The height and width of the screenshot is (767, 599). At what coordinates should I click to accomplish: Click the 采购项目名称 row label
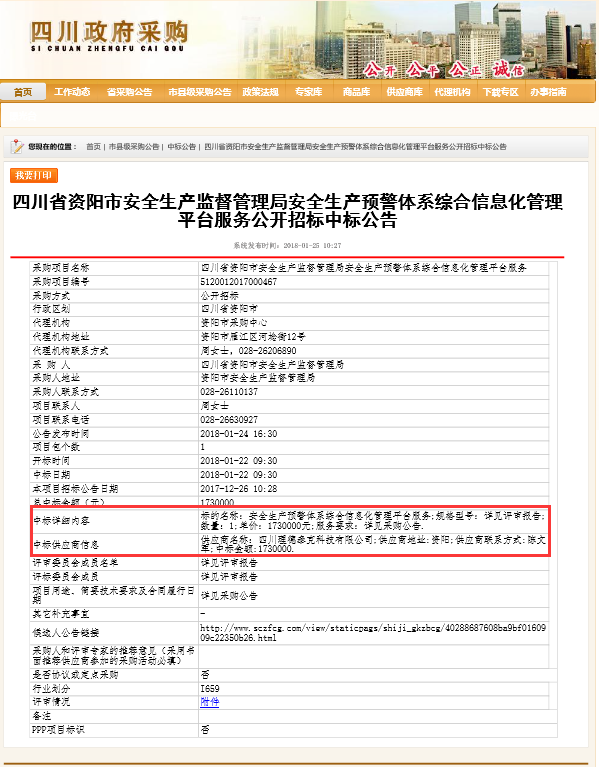[x=61, y=268]
